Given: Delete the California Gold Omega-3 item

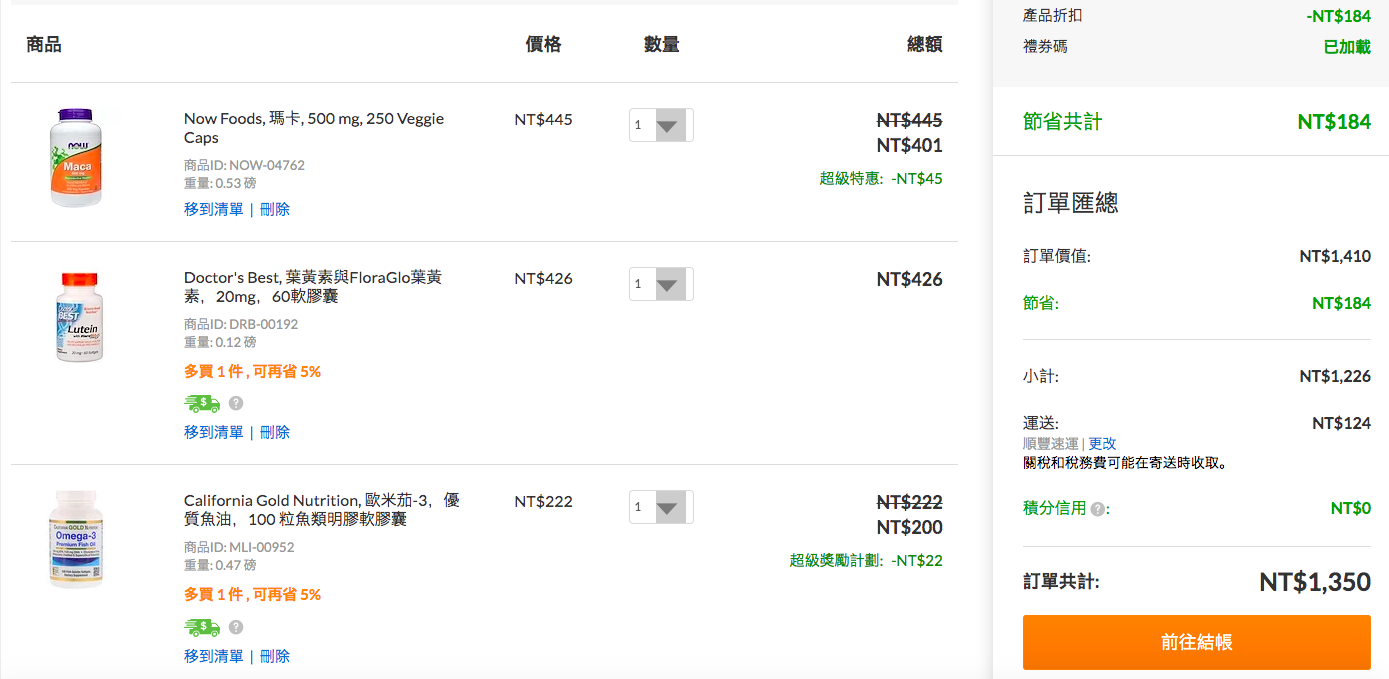Looking at the screenshot, I should click(275, 656).
